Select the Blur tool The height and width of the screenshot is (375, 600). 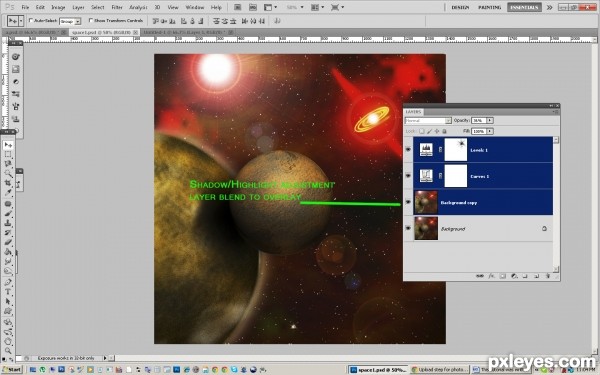click(8, 261)
